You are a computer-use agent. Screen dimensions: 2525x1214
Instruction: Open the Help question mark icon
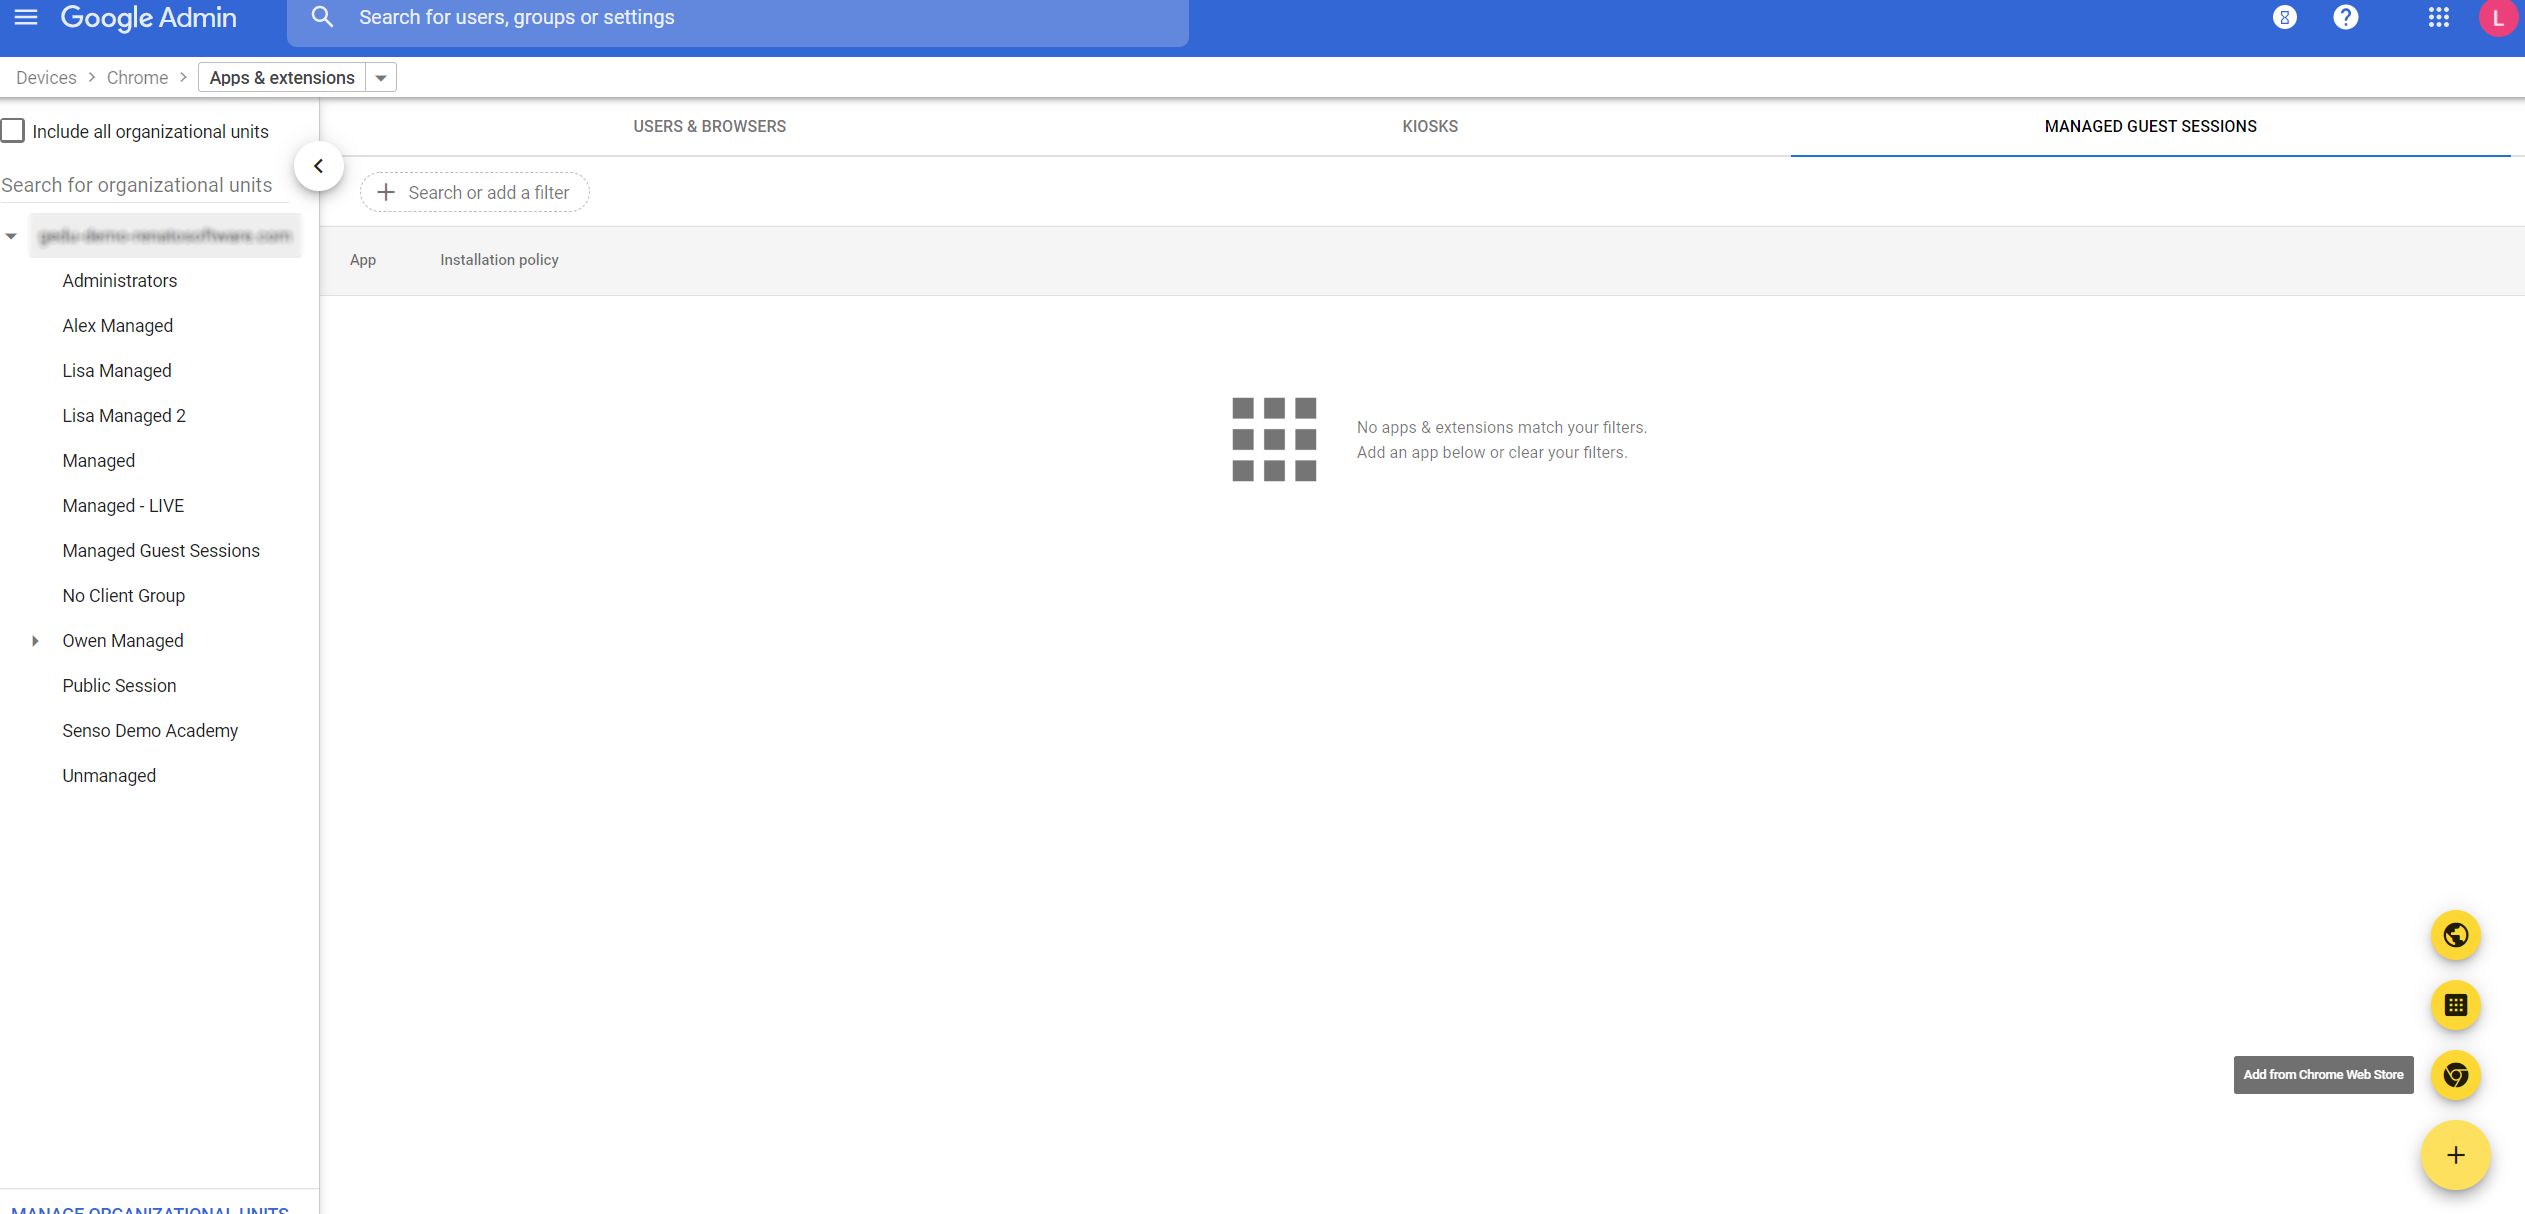point(2345,17)
